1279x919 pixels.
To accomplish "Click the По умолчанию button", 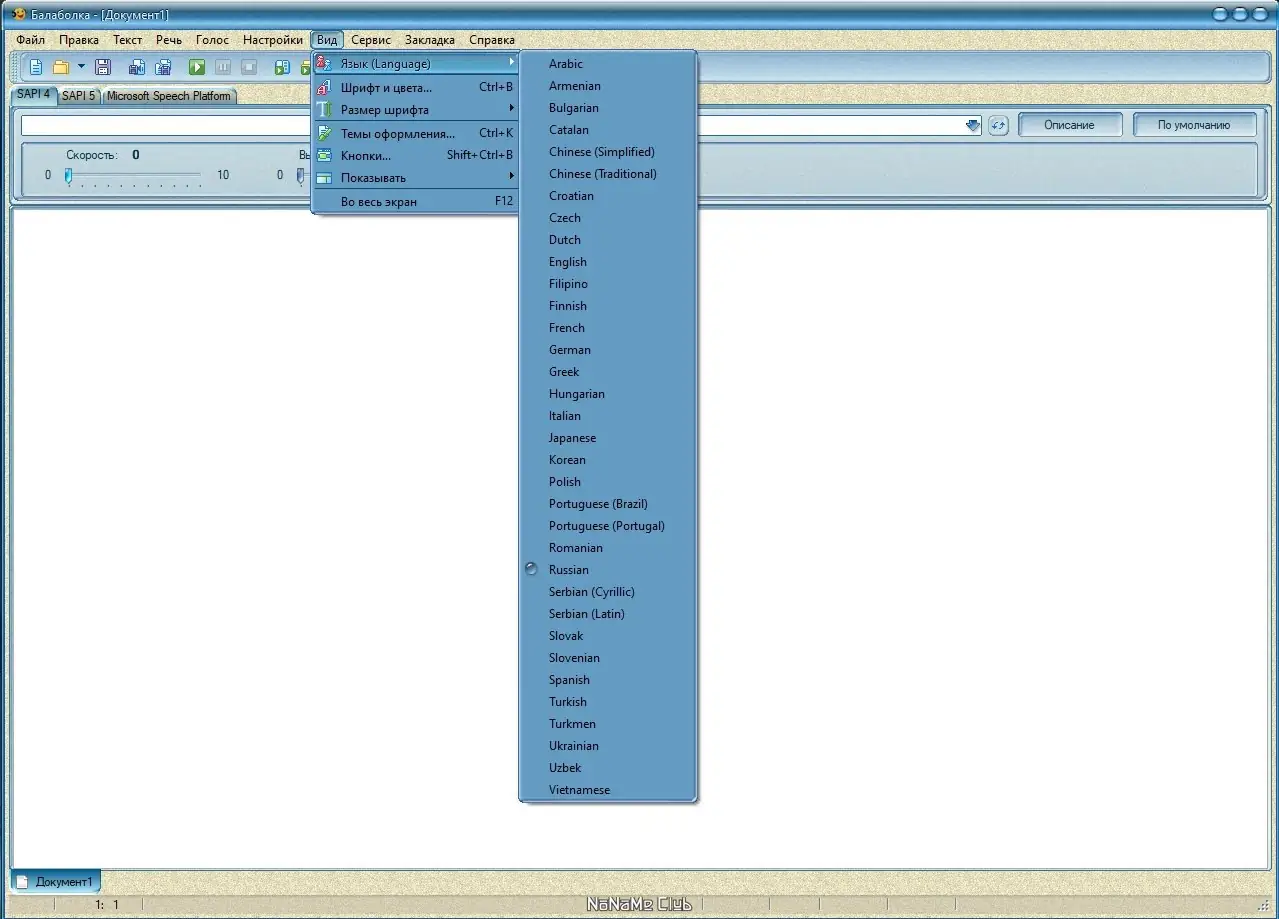I will point(1193,125).
